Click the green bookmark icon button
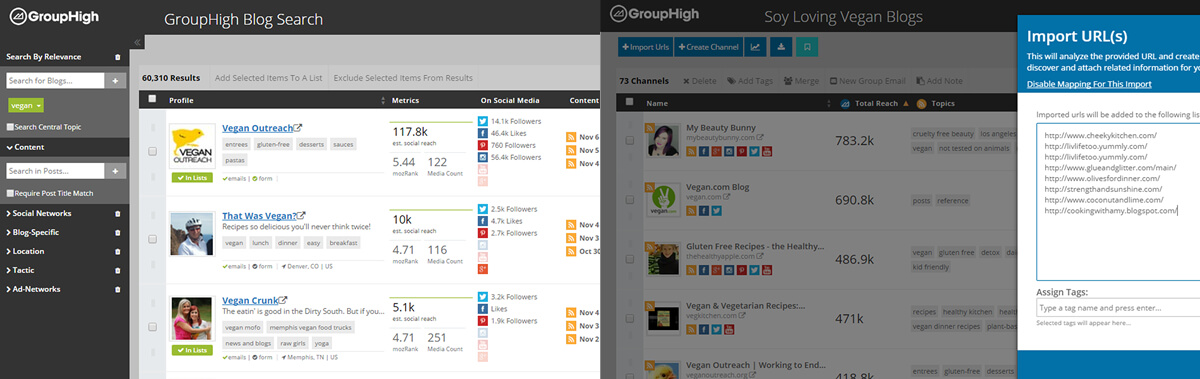 [x=807, y=46]
